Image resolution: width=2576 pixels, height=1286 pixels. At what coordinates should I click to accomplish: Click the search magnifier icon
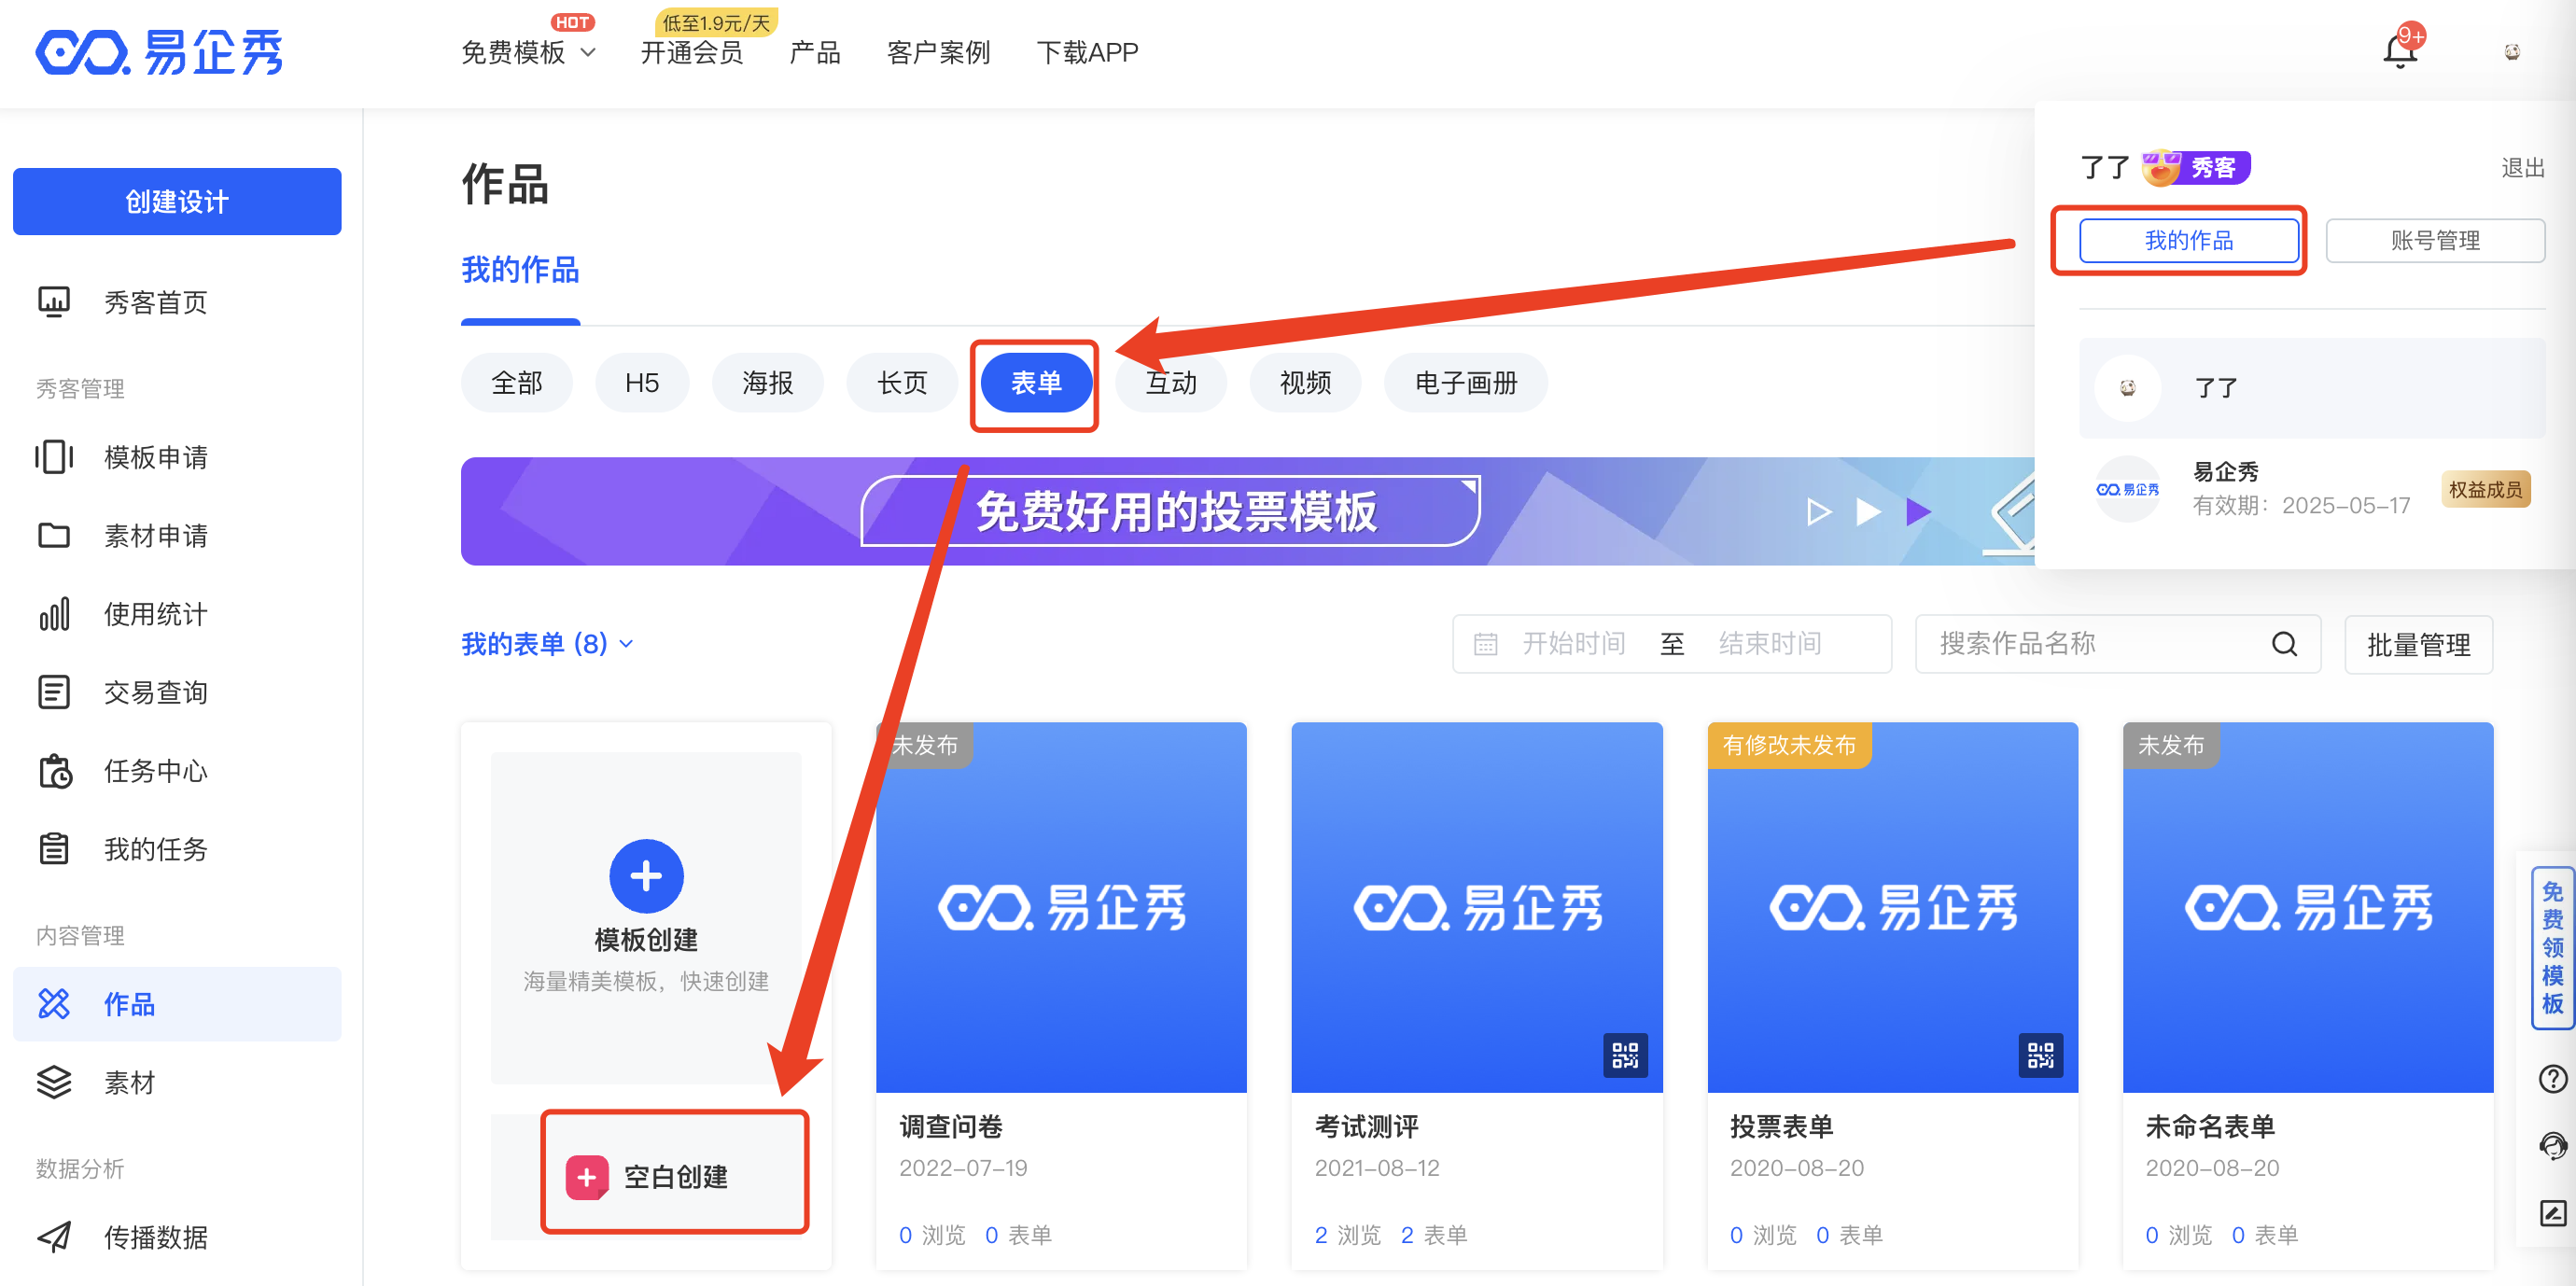click(2284, 644)
